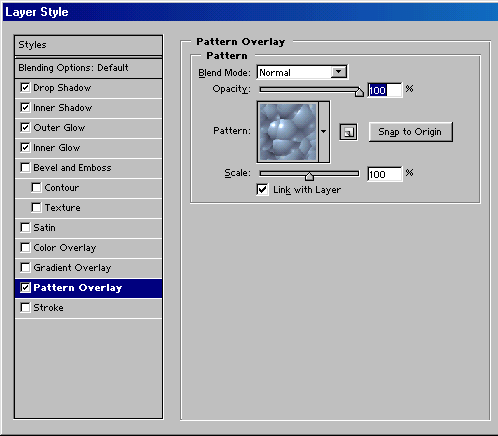Open Blending Options: Default settings
Screen dimensions: 498x436
[88, 68]
